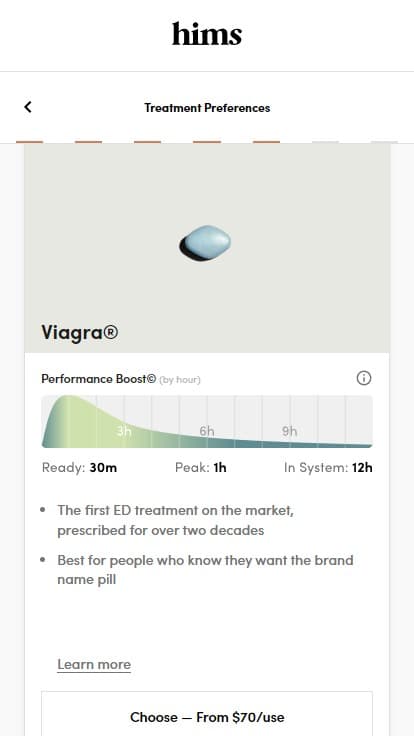
Task: Select the fifth highlighted progress segment
Action: click(266, 142)
